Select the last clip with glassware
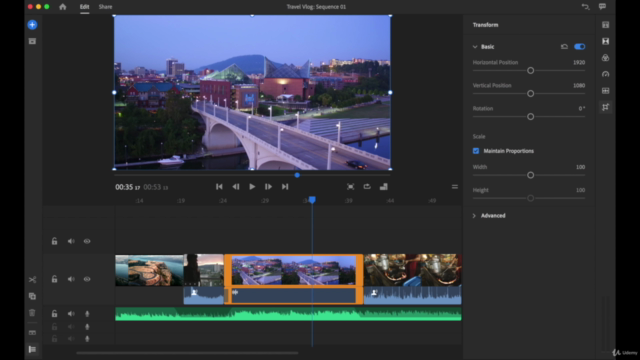The width and height of the screenshot is (640, 360). point(413,270)
